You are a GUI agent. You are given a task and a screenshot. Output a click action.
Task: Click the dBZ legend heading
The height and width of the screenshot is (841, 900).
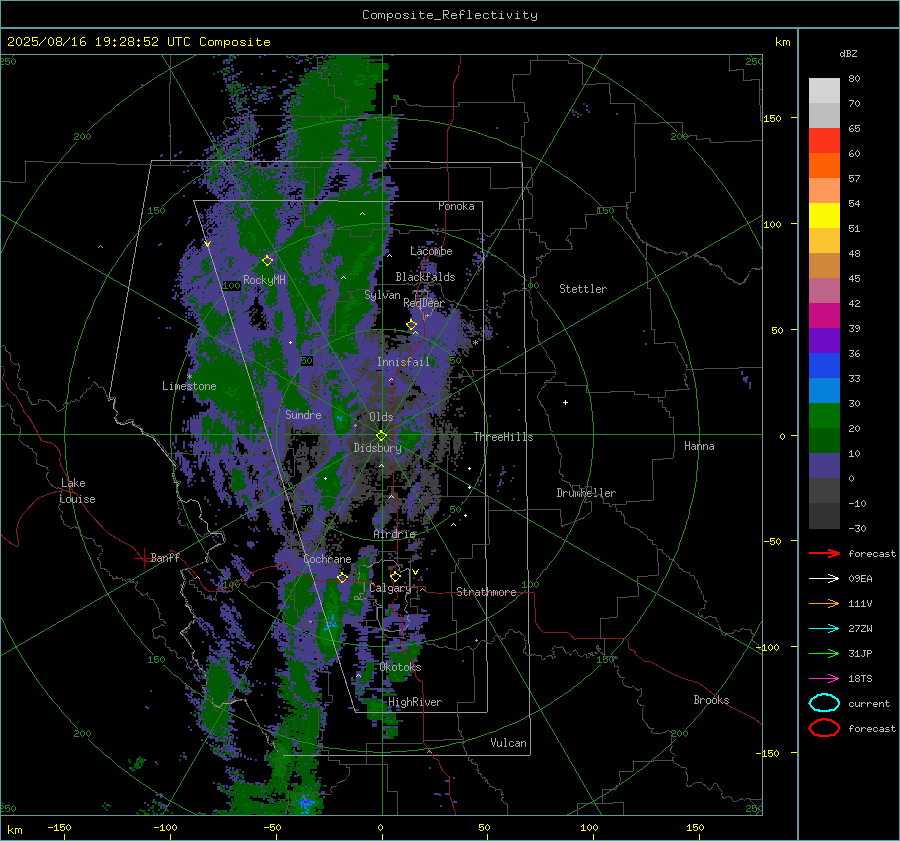pyautogui.click(x=848, y=53)
